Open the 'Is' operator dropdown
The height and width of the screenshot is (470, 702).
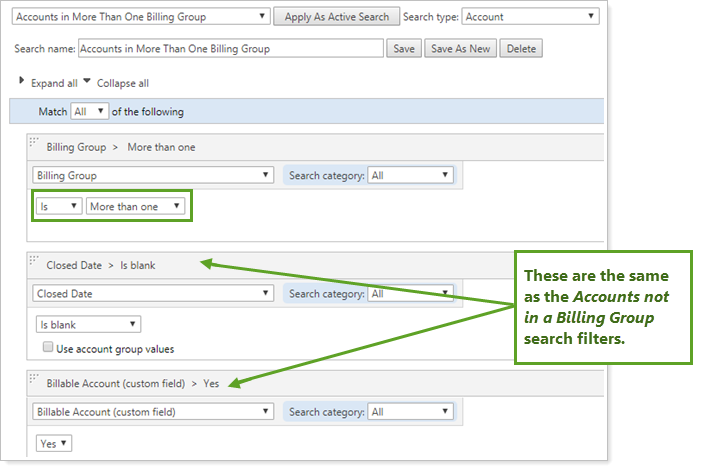coord(57,206)
